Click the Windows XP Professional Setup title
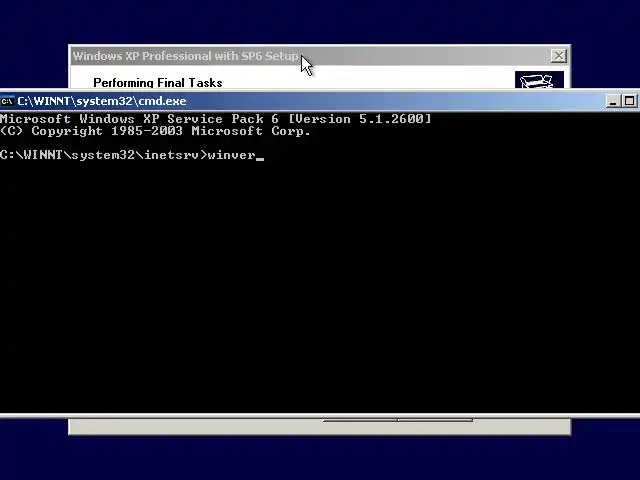 (185, 56)
